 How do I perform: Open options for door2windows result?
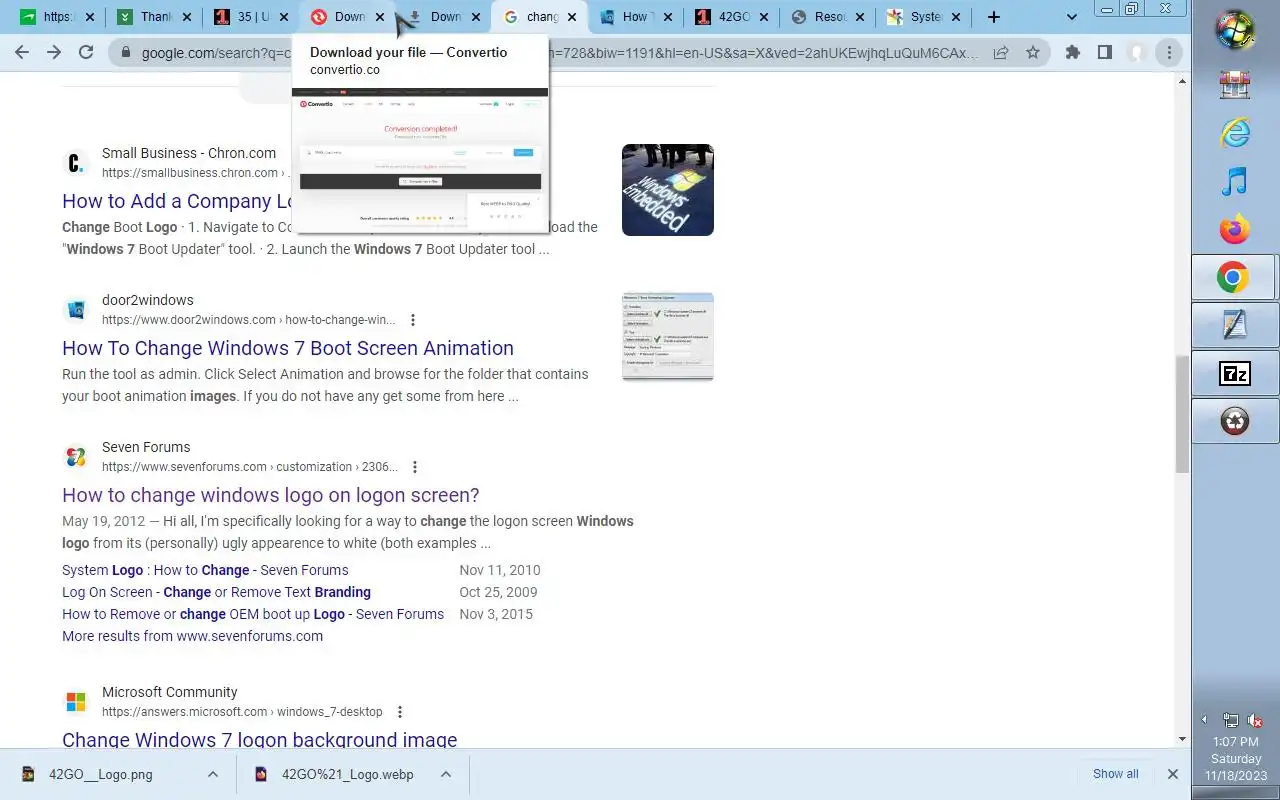coord(413,320)
